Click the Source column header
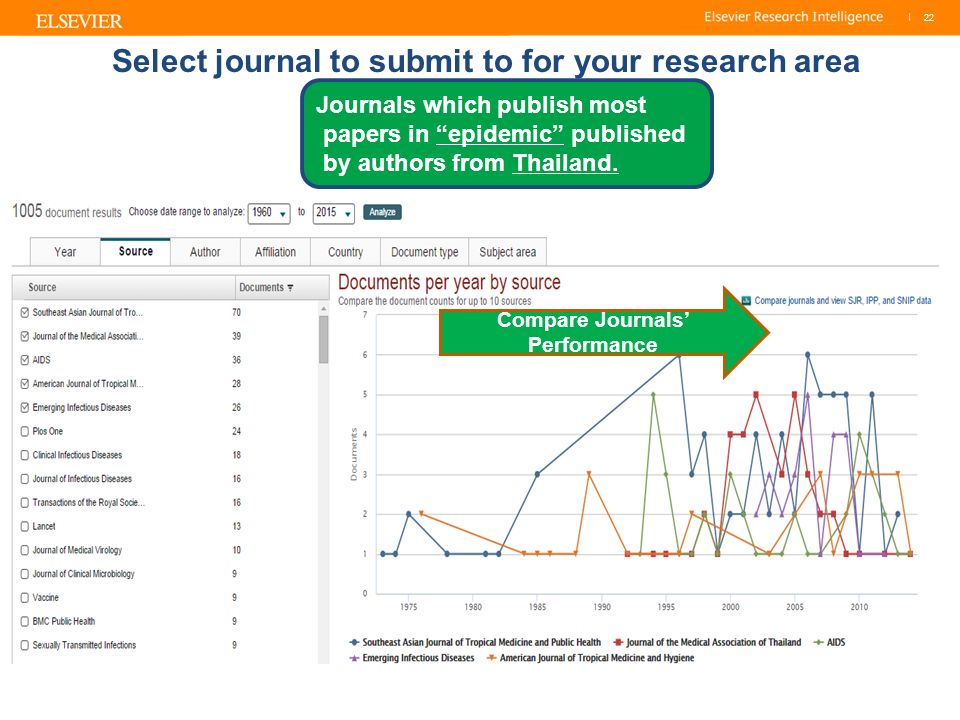This screenshot has width=960, height=720. click(x=124, y=287)
